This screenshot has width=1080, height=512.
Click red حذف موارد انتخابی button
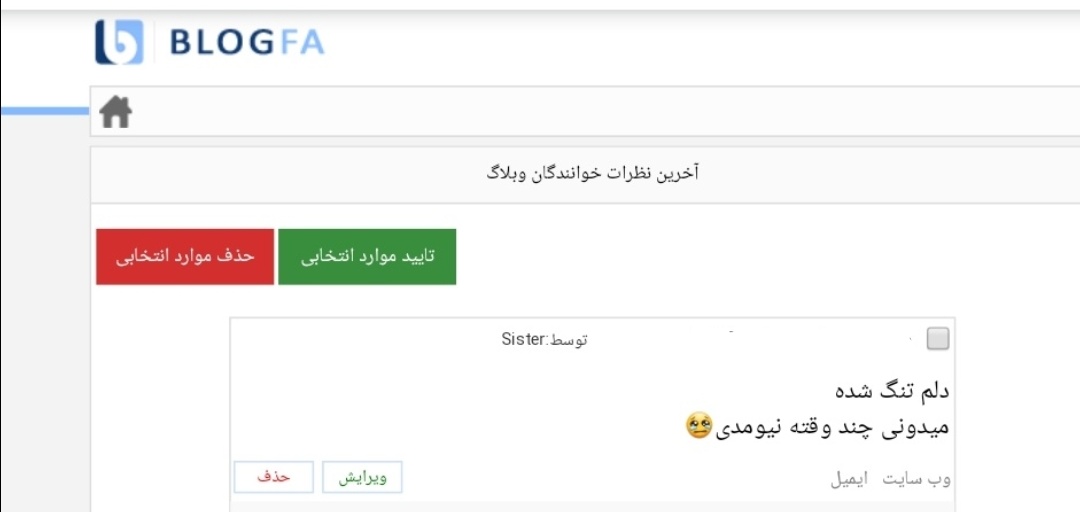(x=185, y=256)
